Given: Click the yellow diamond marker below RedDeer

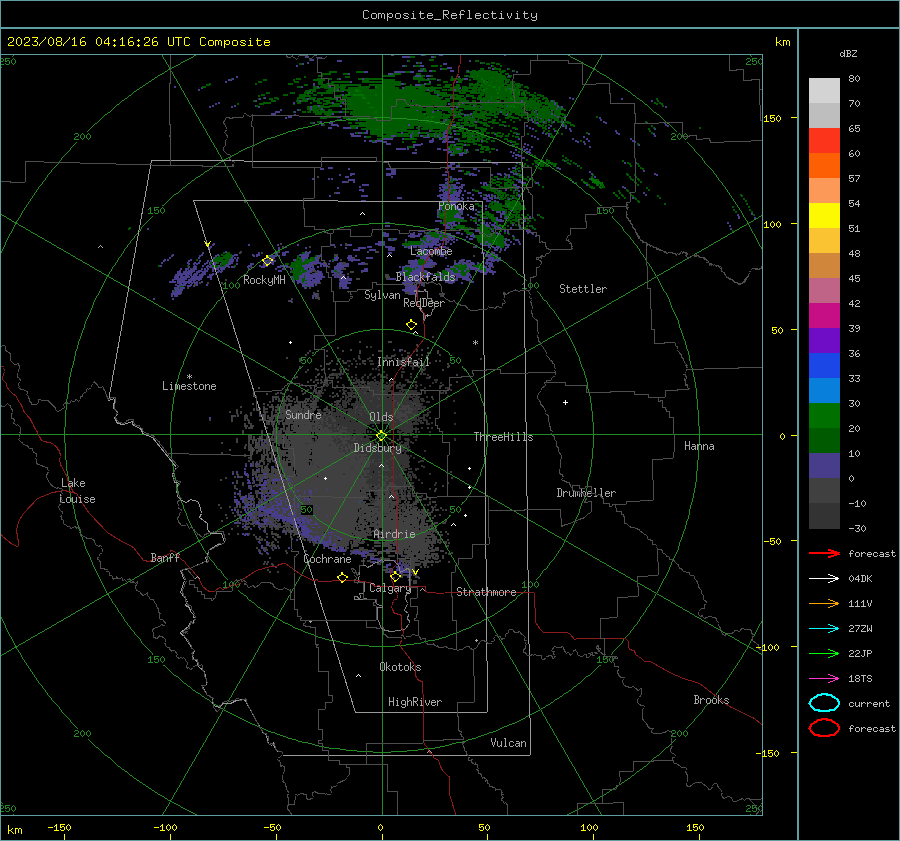Looking at the screenshot, I should pyautogui.click(x=412, y=325).
